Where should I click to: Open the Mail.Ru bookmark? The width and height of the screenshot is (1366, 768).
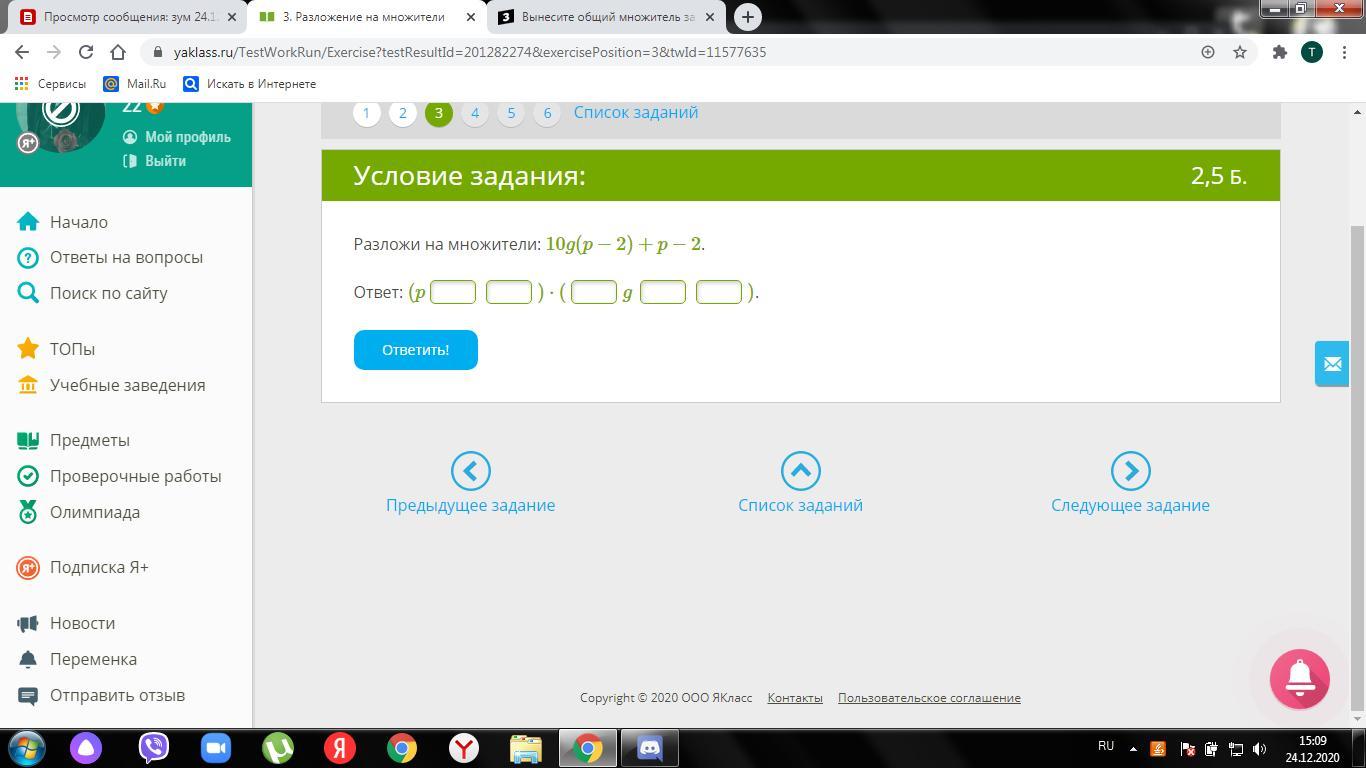click(135, 84)
